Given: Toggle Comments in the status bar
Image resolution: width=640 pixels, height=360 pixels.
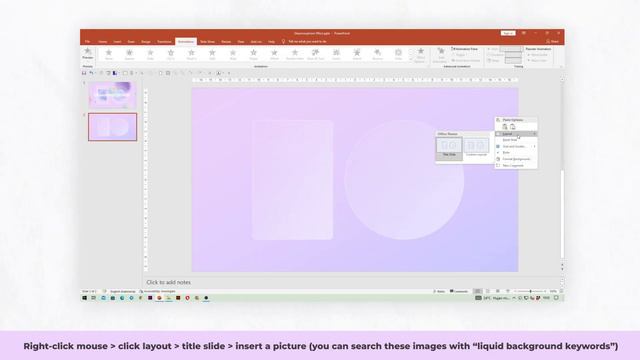Looking at the screenshot, I should coord(459,291).
